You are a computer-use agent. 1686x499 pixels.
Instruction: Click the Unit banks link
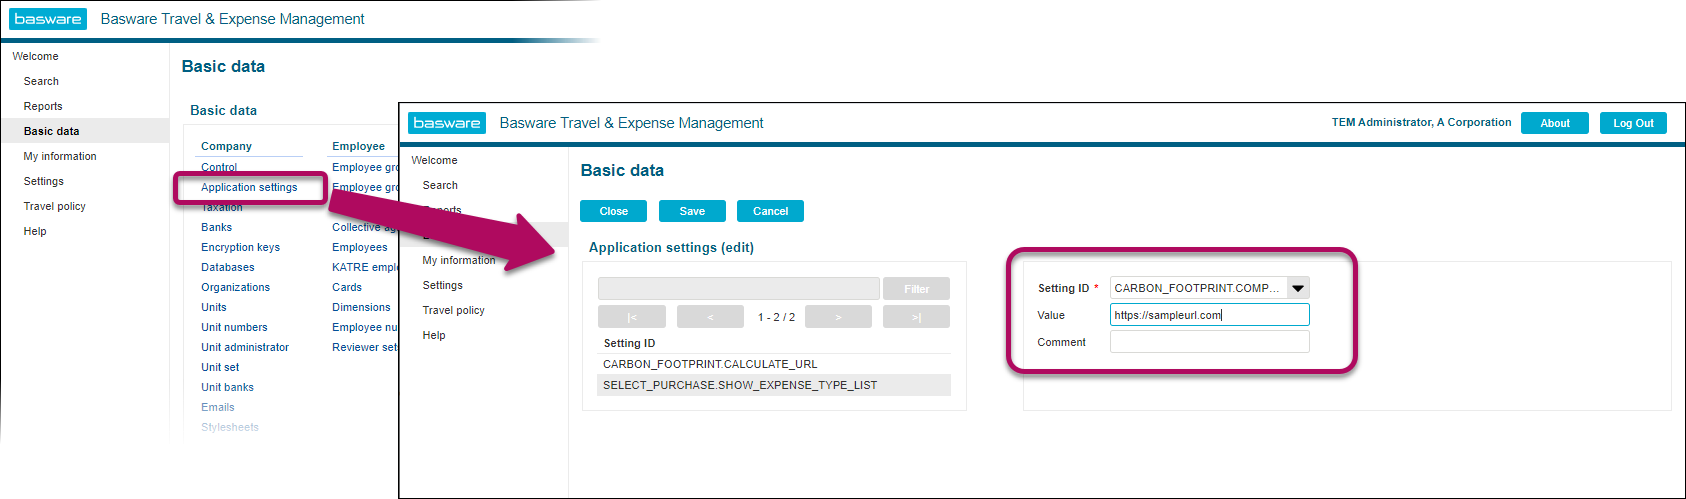[x=227, y=387]
